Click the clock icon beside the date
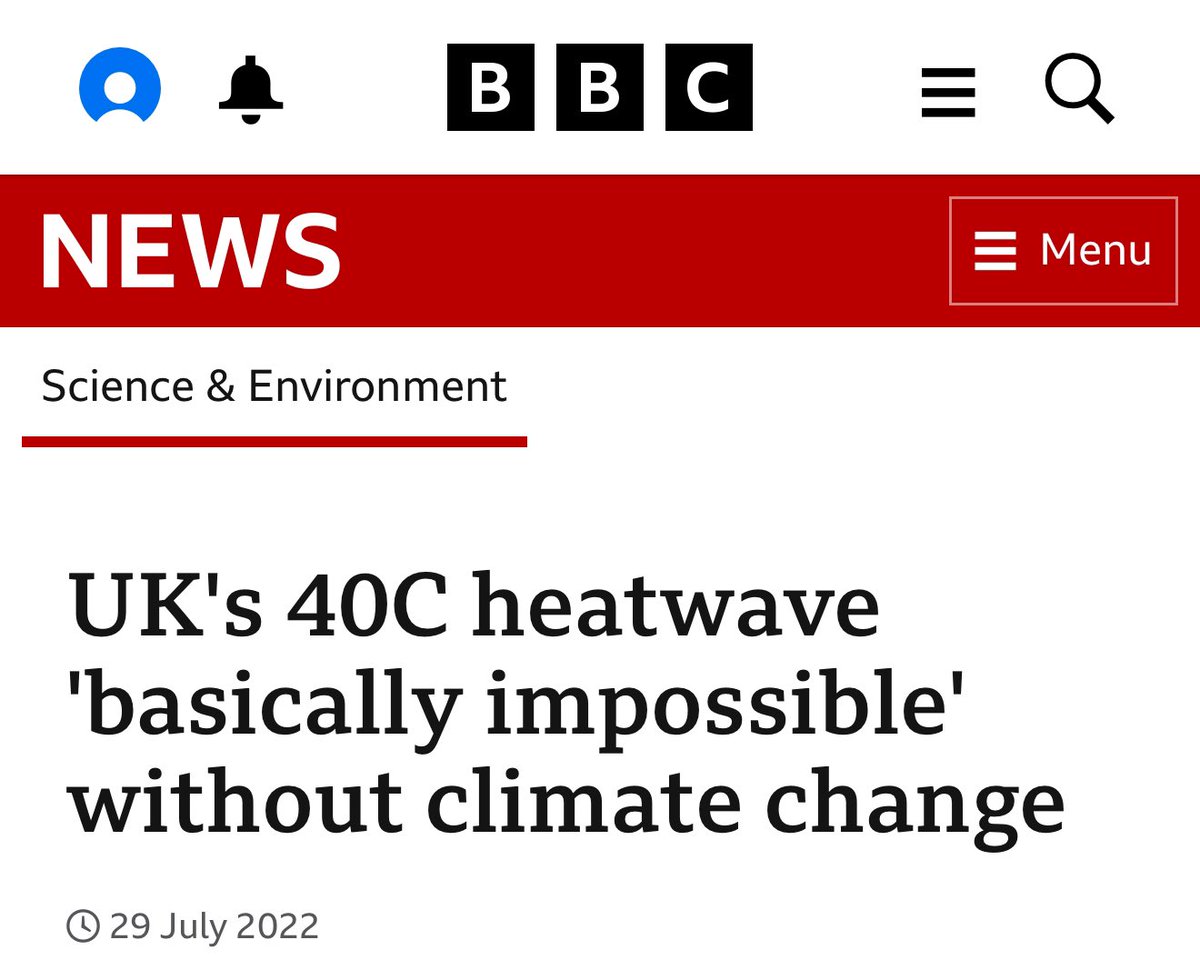Image resolution: width=1200 pixels, height=980 pixels. (x=84, y=926)
